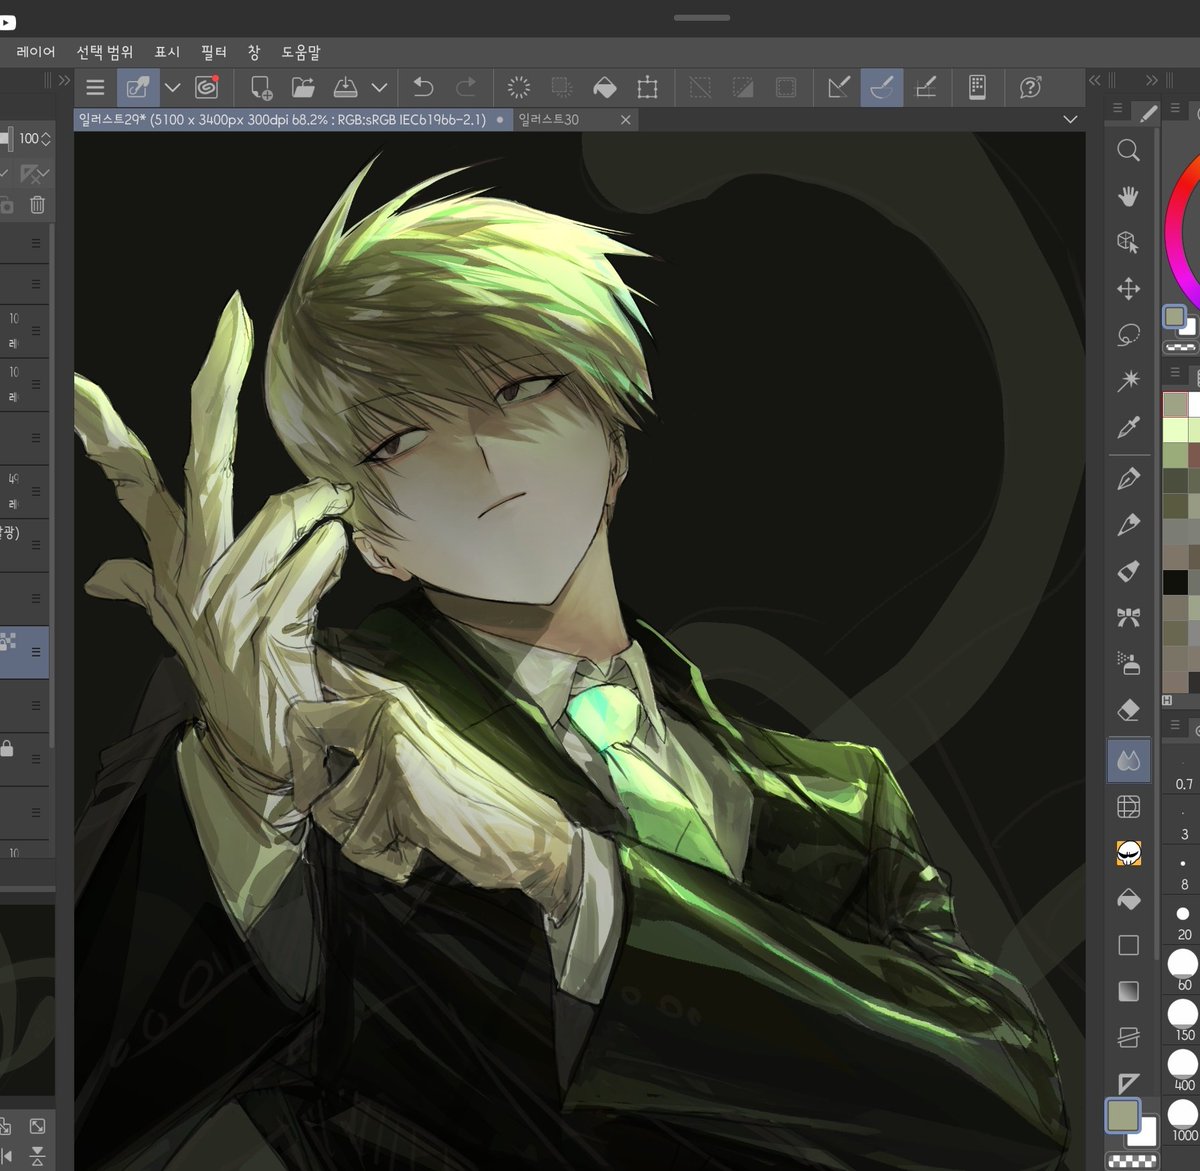Select the Pen tool
Screen dimensions: 1200x1171
(x=1129, y=478)
